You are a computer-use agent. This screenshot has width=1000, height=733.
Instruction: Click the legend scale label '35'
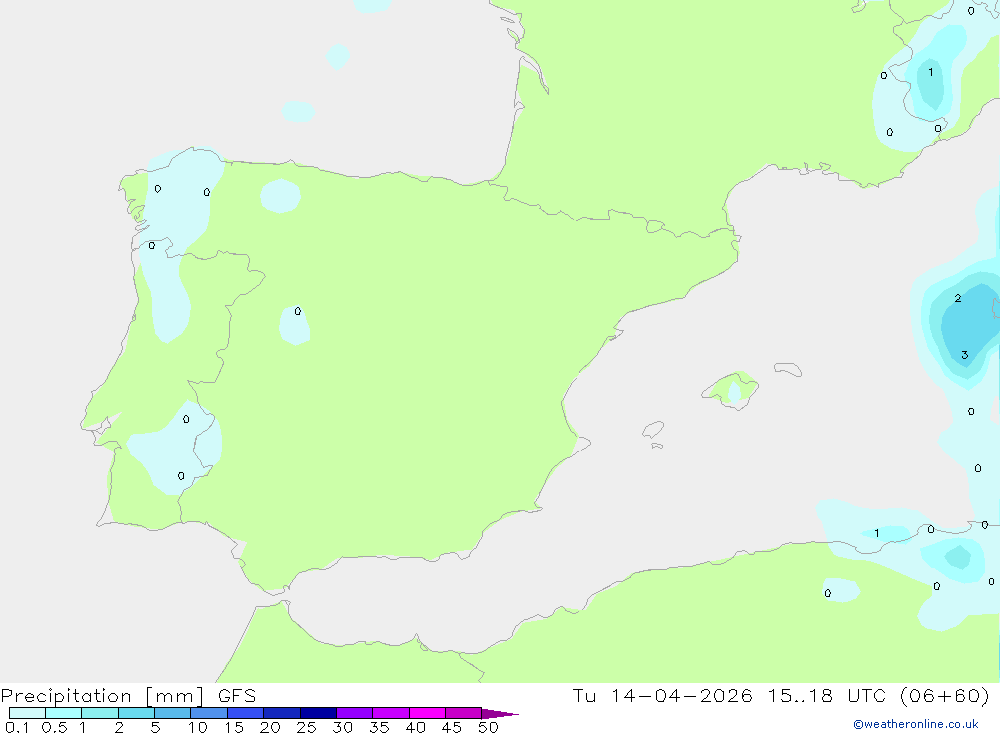coord(379,727)
